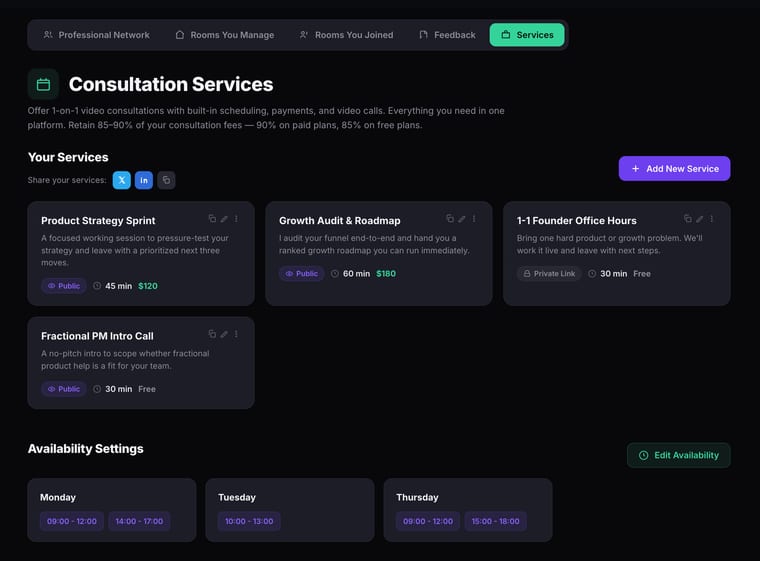Click the $180 price on Growth Audit

386,274
